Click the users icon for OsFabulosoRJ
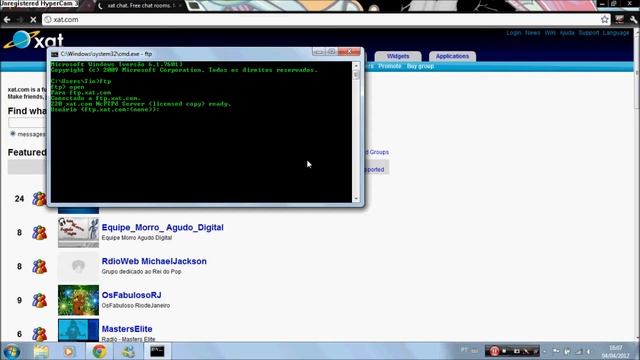Image resolution: width=640 pixels, height=360 pixels. click(40, 300)
